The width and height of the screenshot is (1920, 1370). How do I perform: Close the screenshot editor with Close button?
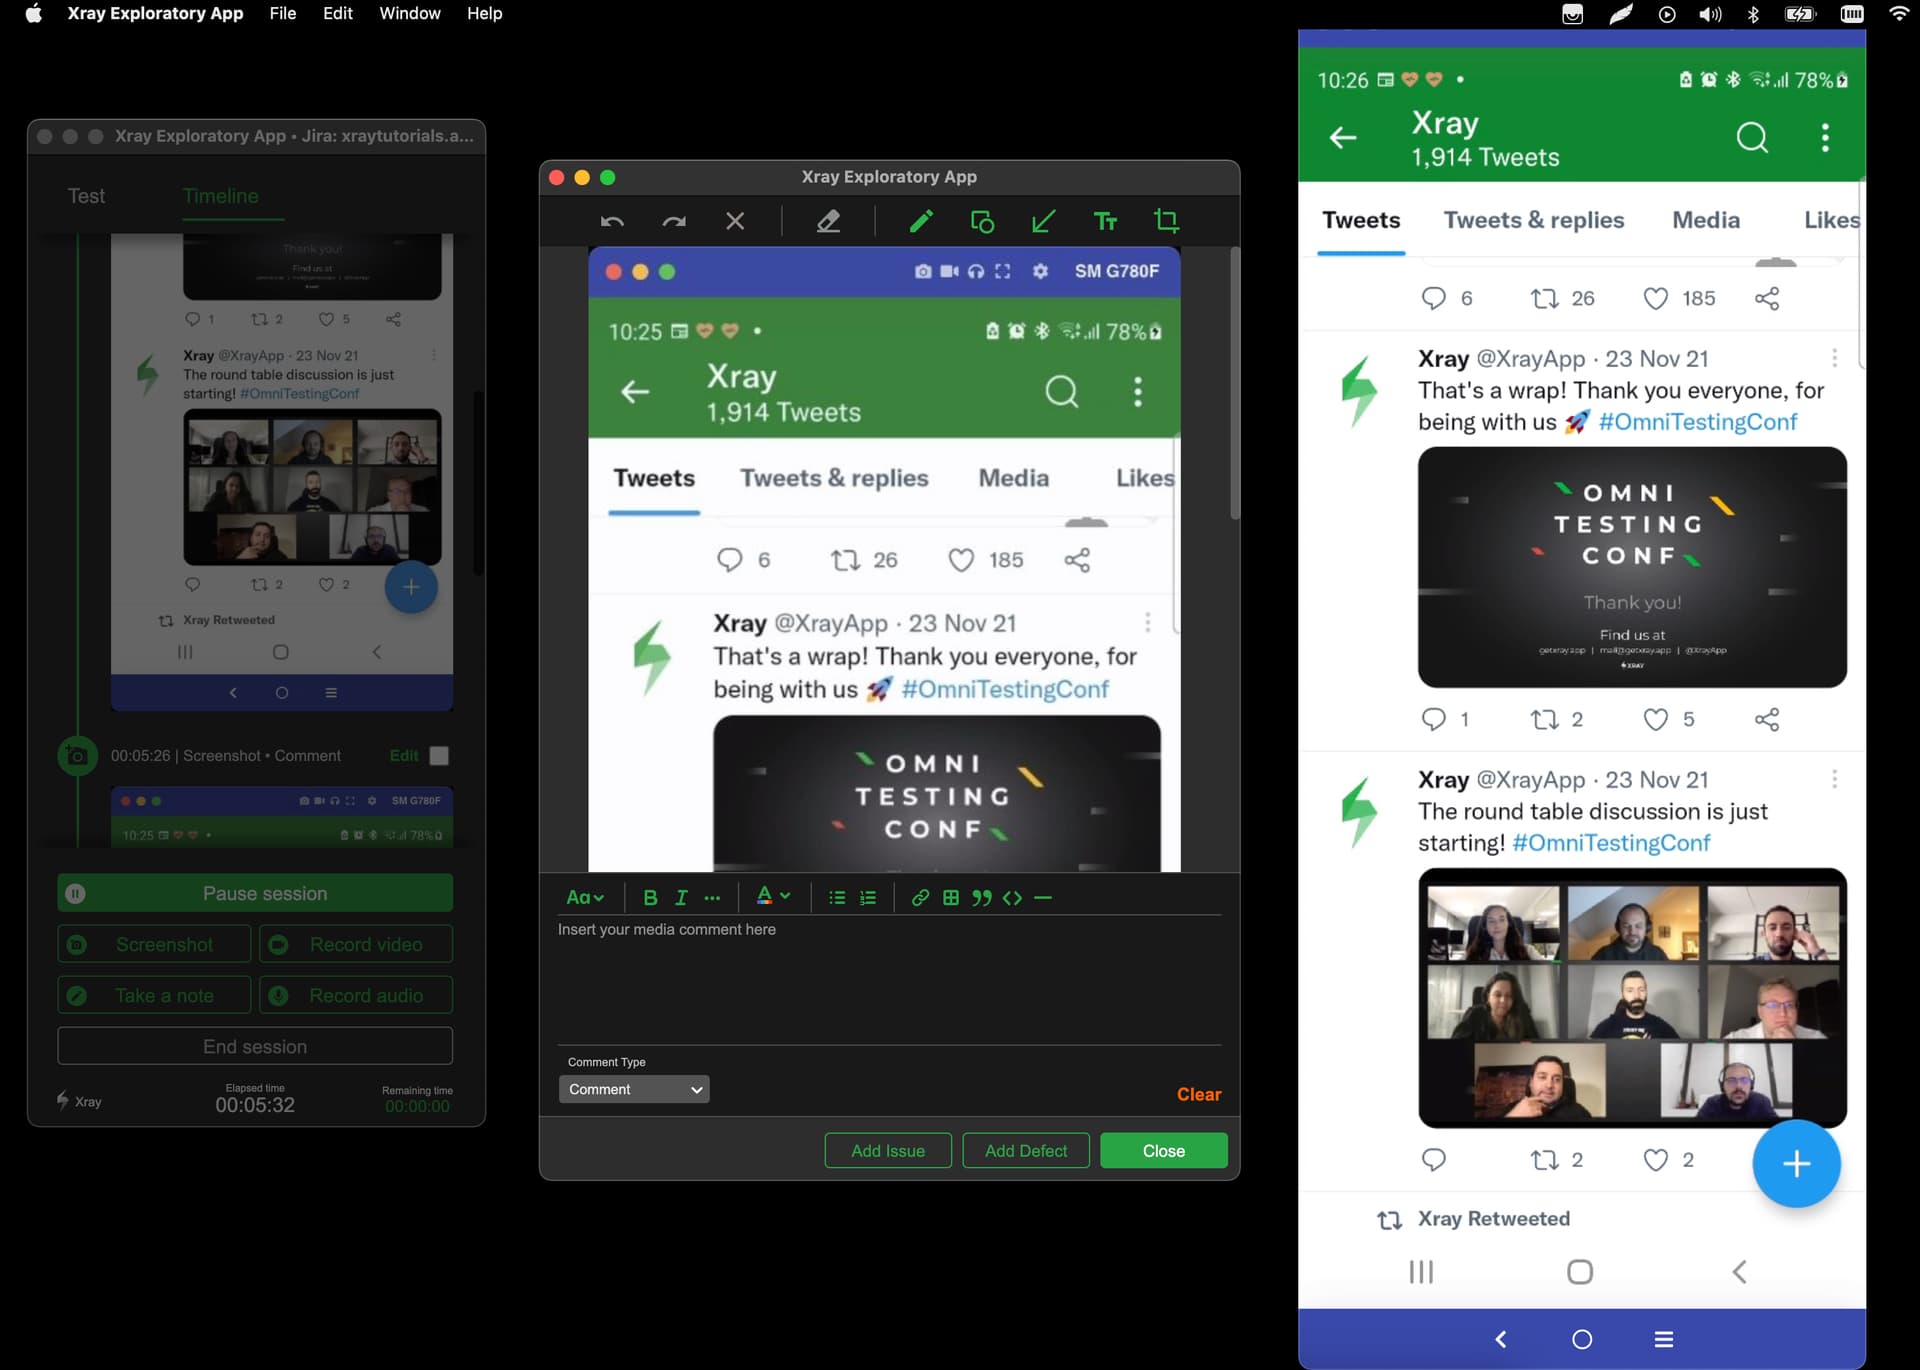1163,1150
